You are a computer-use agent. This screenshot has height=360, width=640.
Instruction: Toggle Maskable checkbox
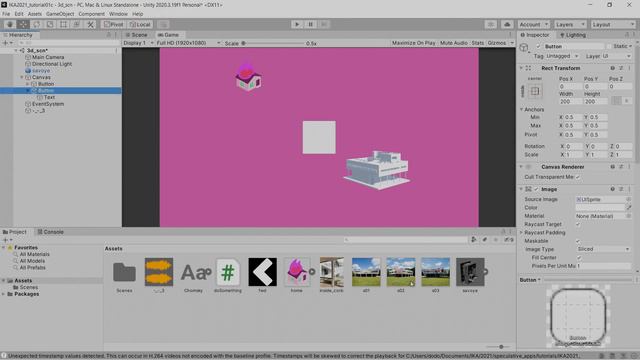point(578,241)
